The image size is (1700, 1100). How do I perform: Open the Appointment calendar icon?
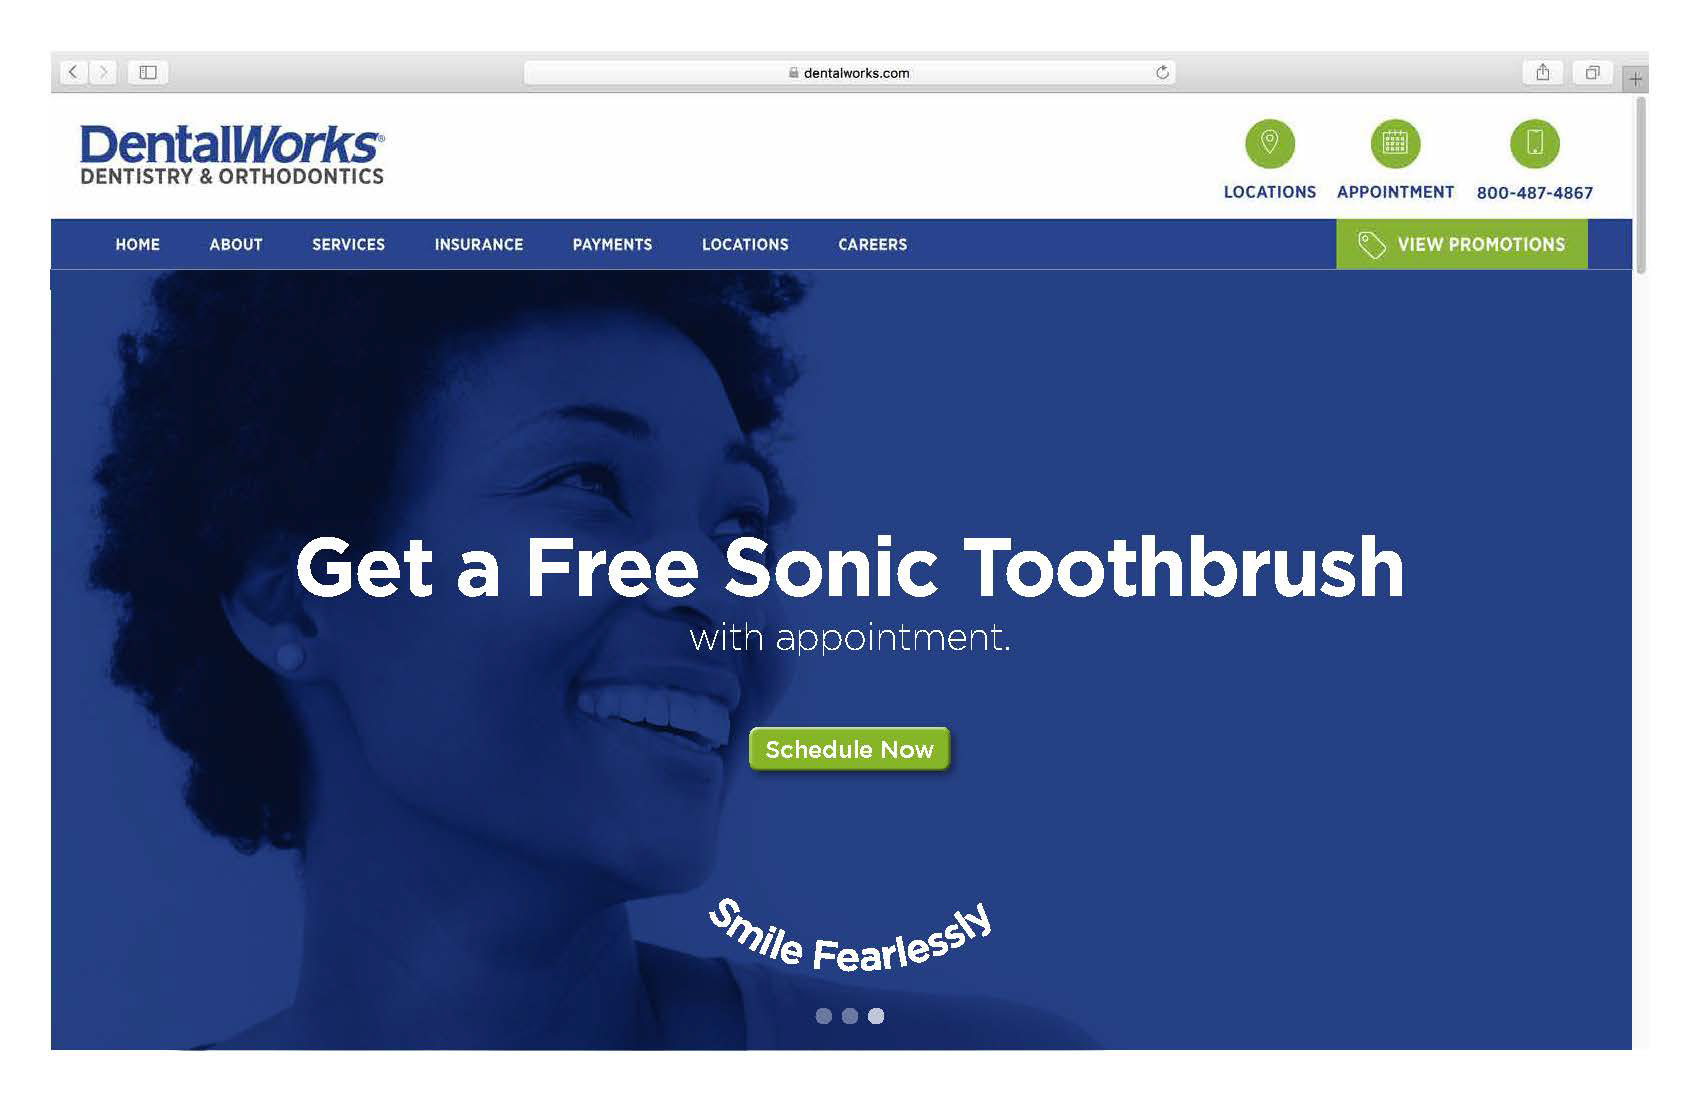point(1395,144)
